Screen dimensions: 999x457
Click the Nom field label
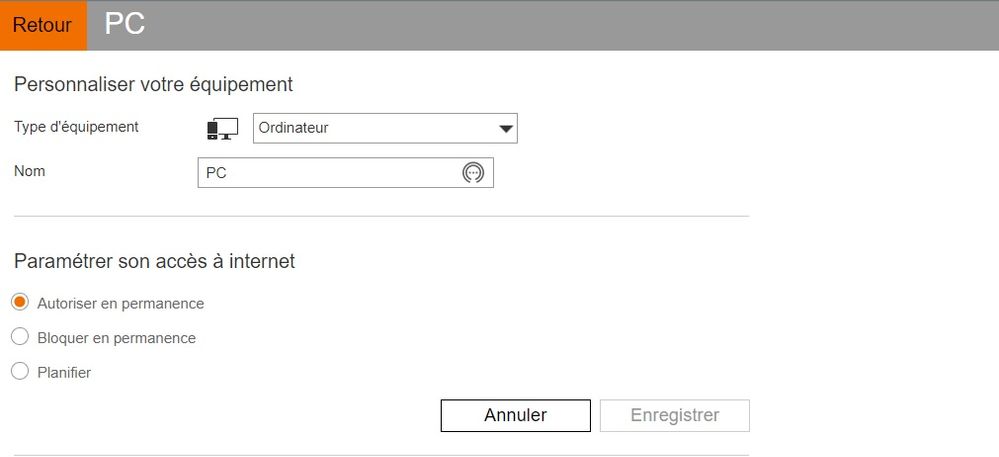[x=29, y=171]
